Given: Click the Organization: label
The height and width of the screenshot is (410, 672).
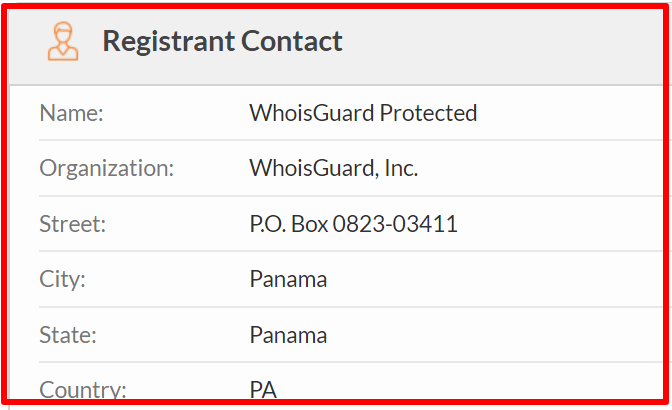Looking at the screenshot, I should (x=107, y=169).
